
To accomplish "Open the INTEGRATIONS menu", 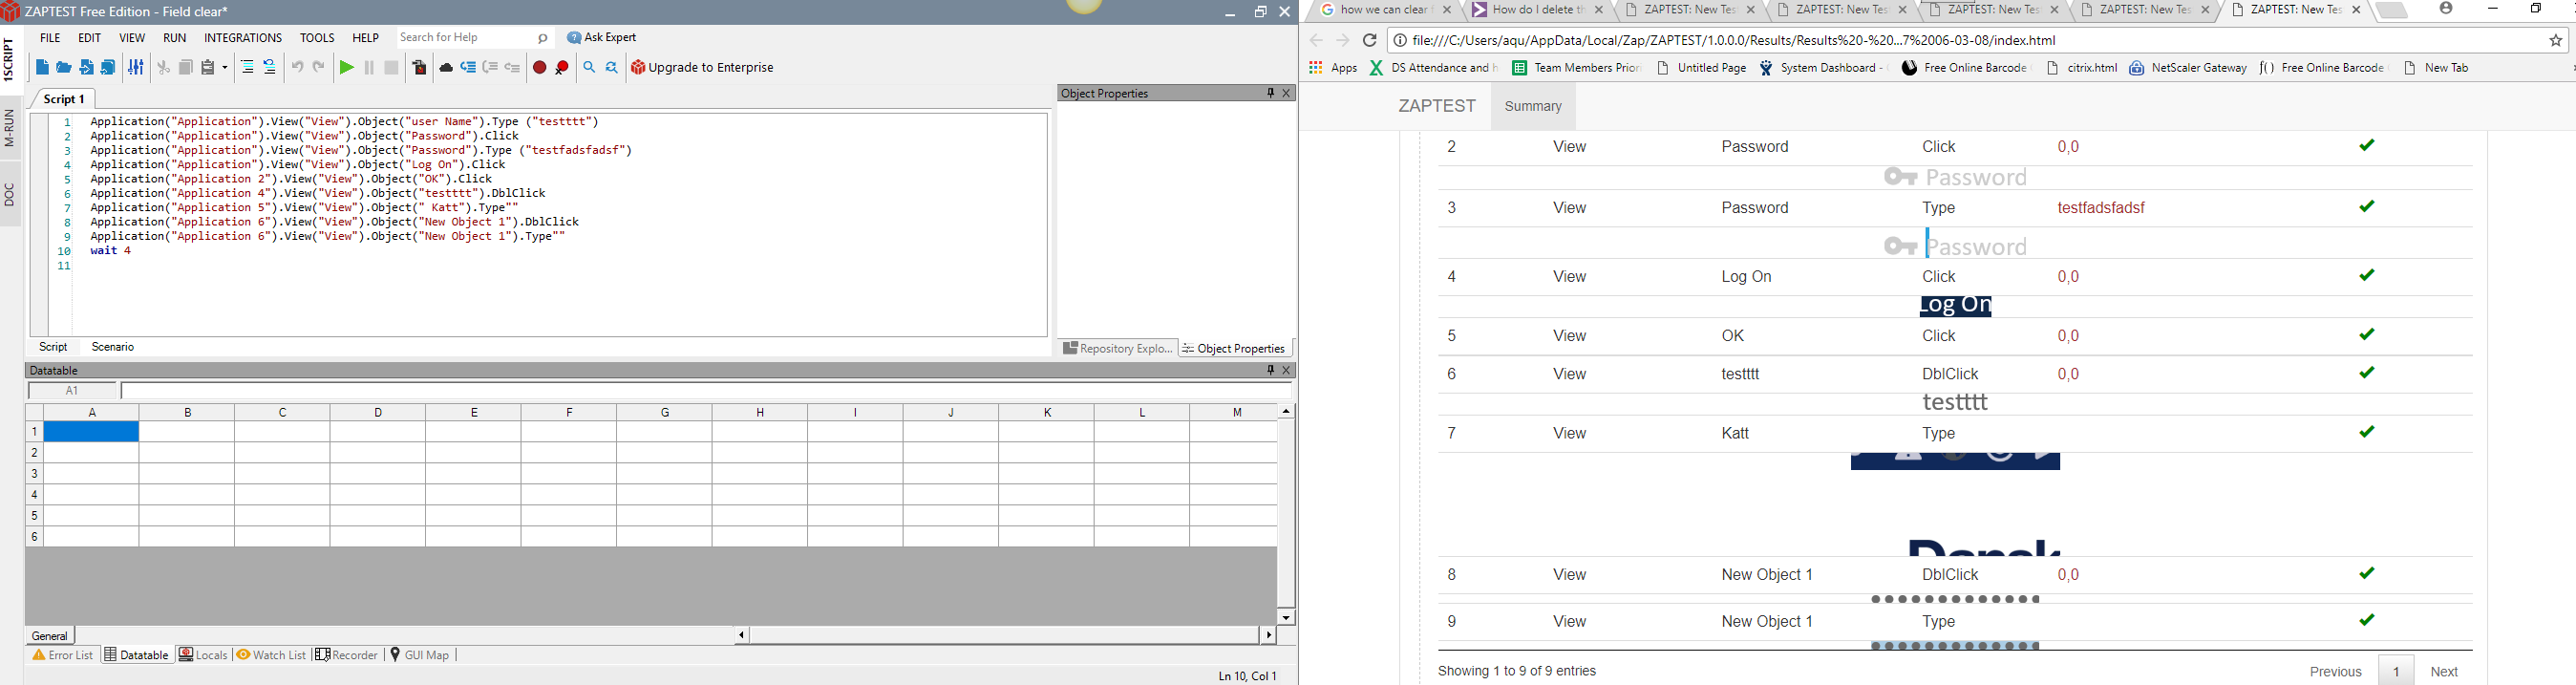I will pos(243,38).
